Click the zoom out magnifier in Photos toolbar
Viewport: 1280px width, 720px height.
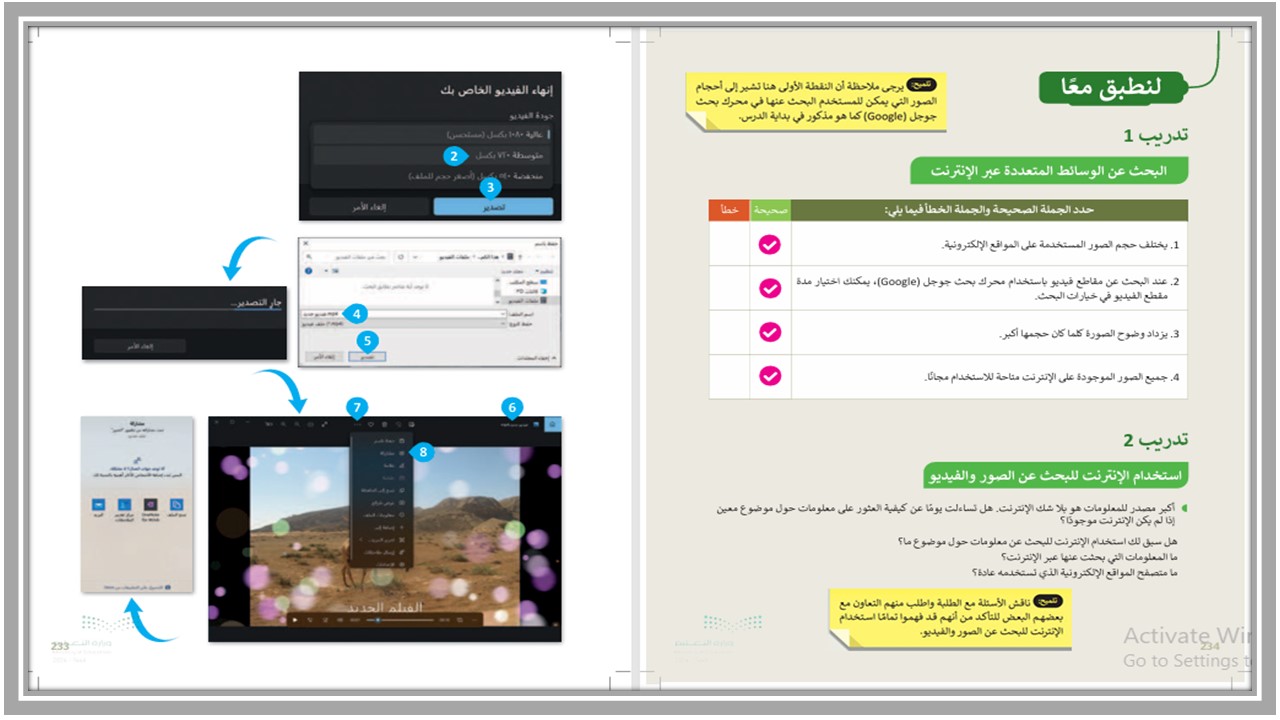[x=297, y=424]
